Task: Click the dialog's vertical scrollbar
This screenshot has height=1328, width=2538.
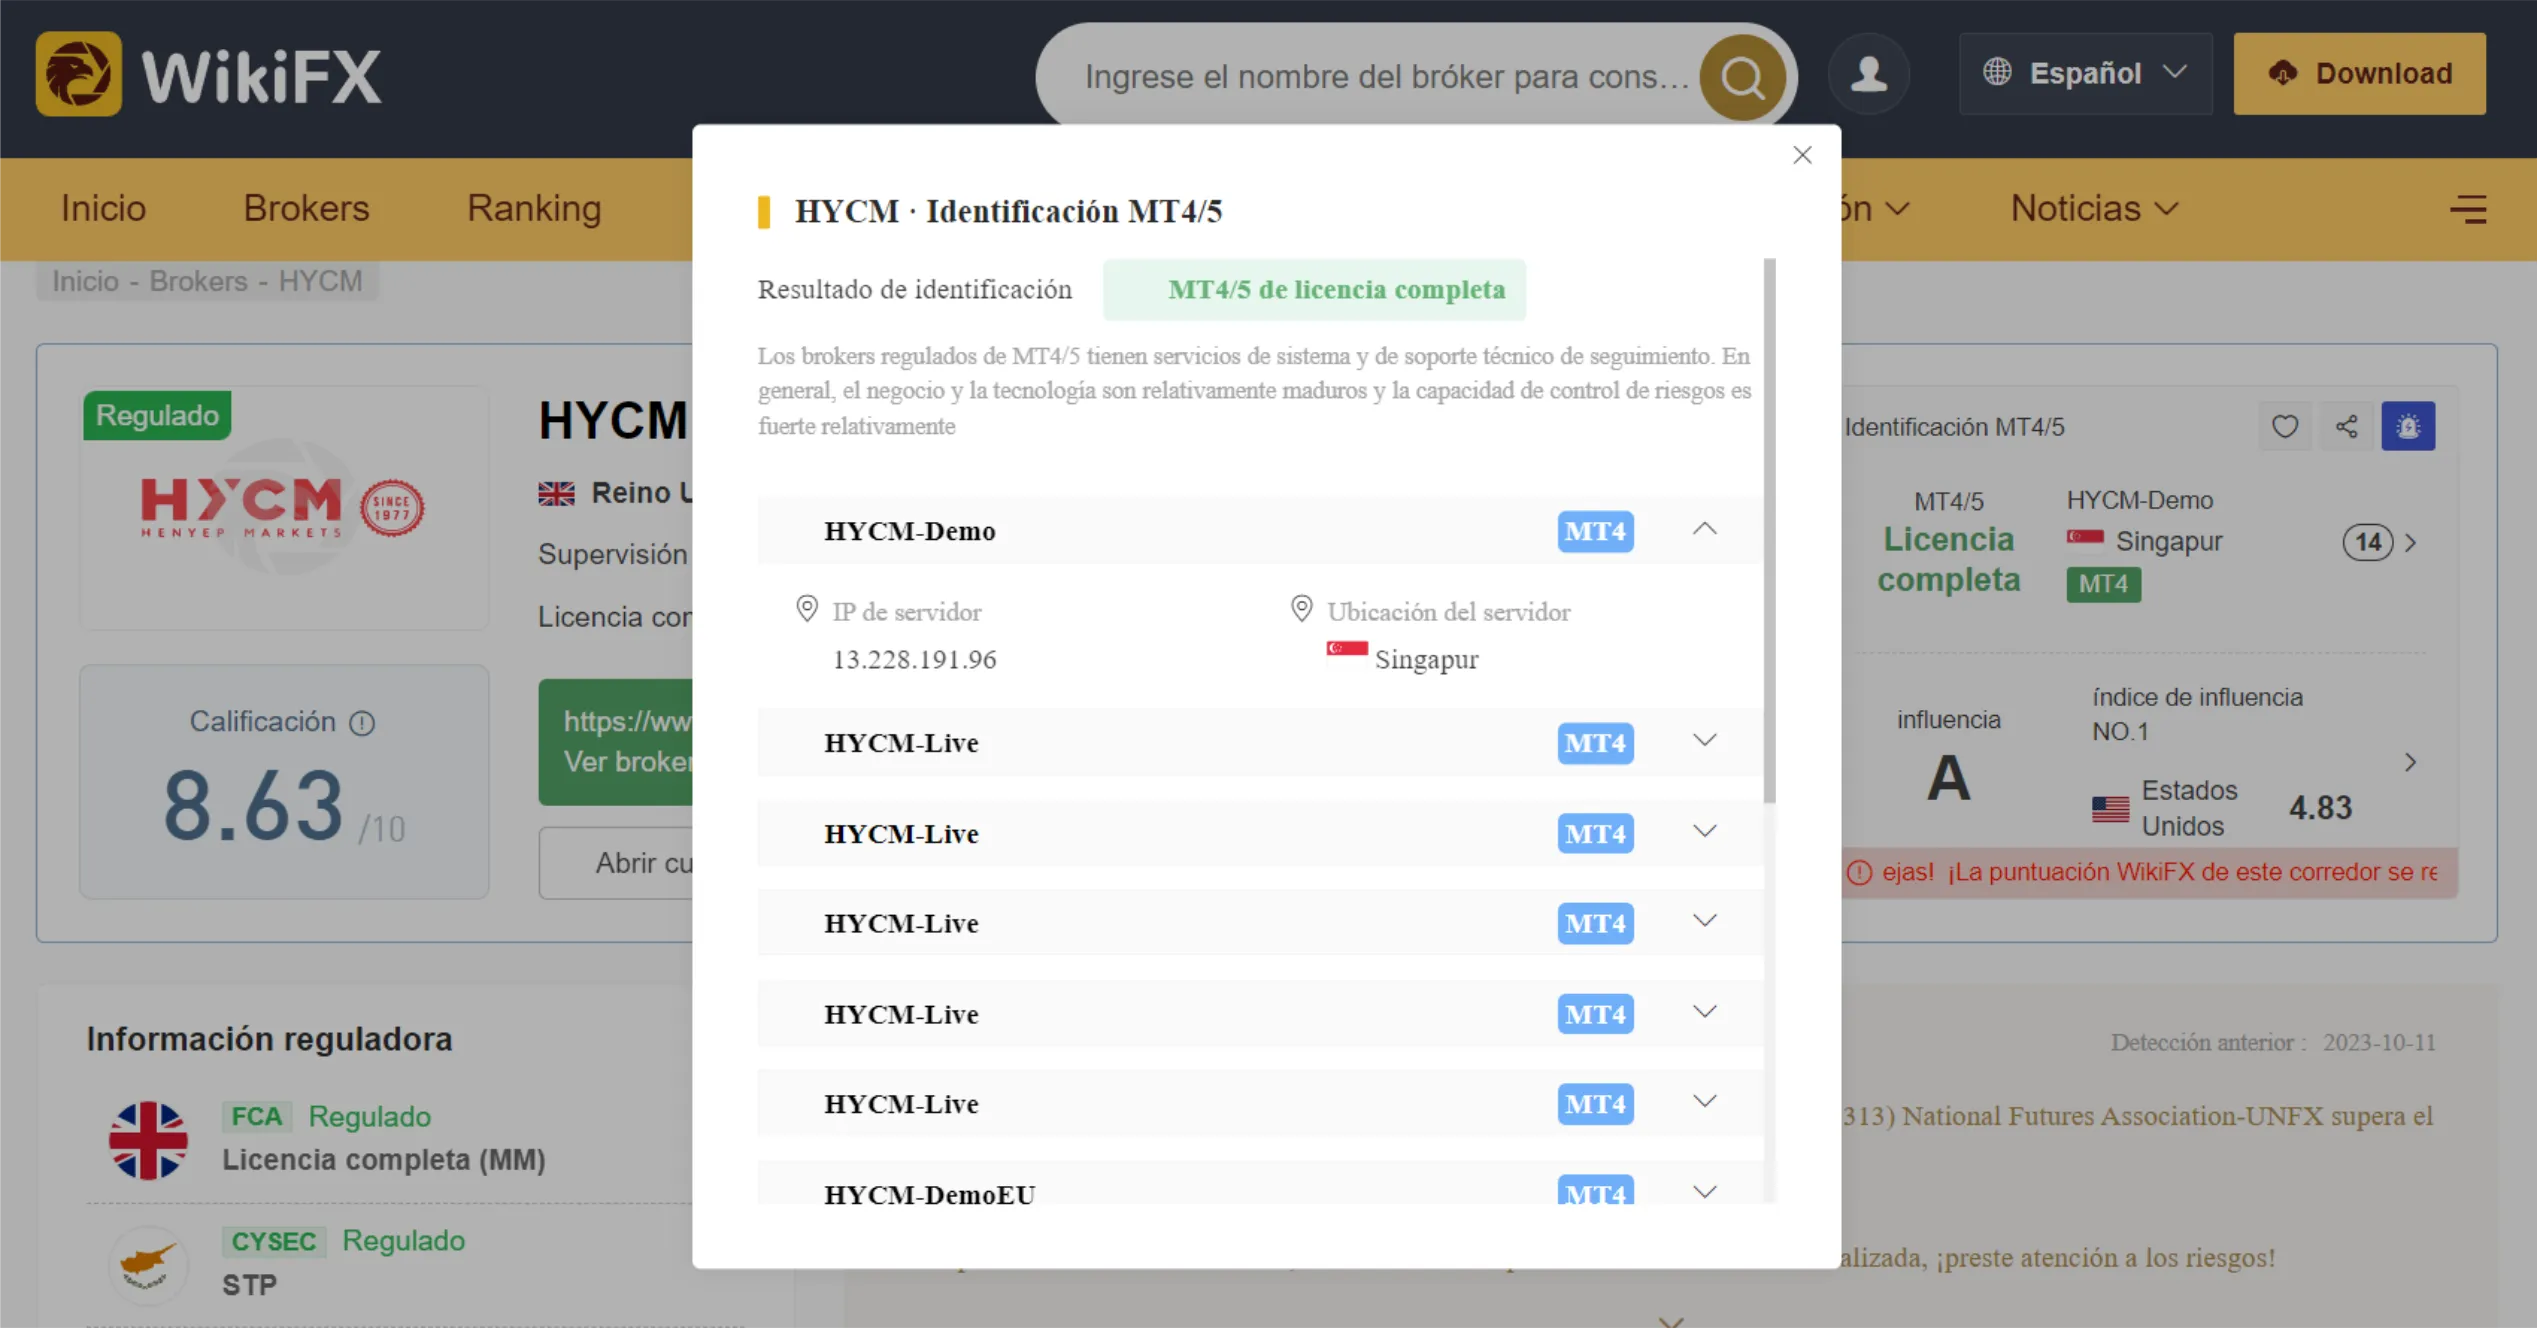Action: click(x=1769, y=530)
